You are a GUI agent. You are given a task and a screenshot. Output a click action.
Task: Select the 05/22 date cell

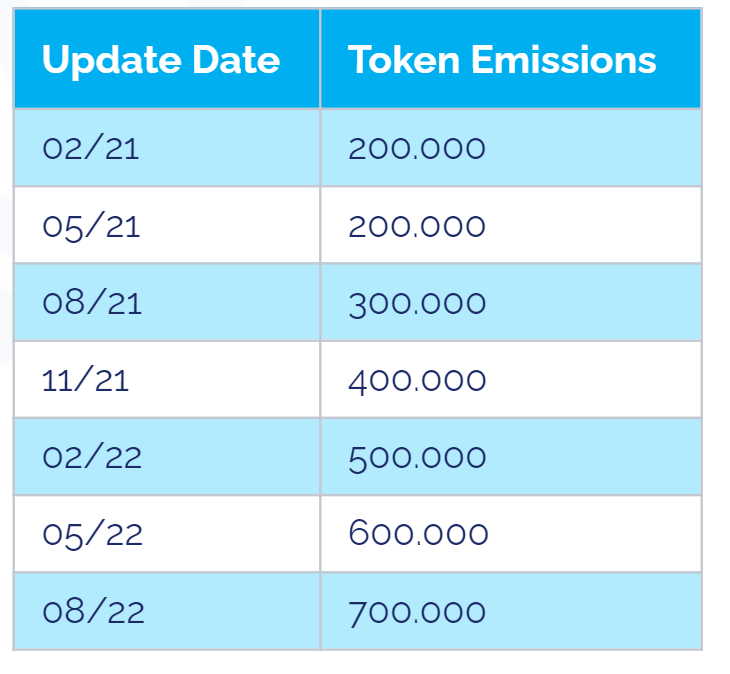point(167,534)
